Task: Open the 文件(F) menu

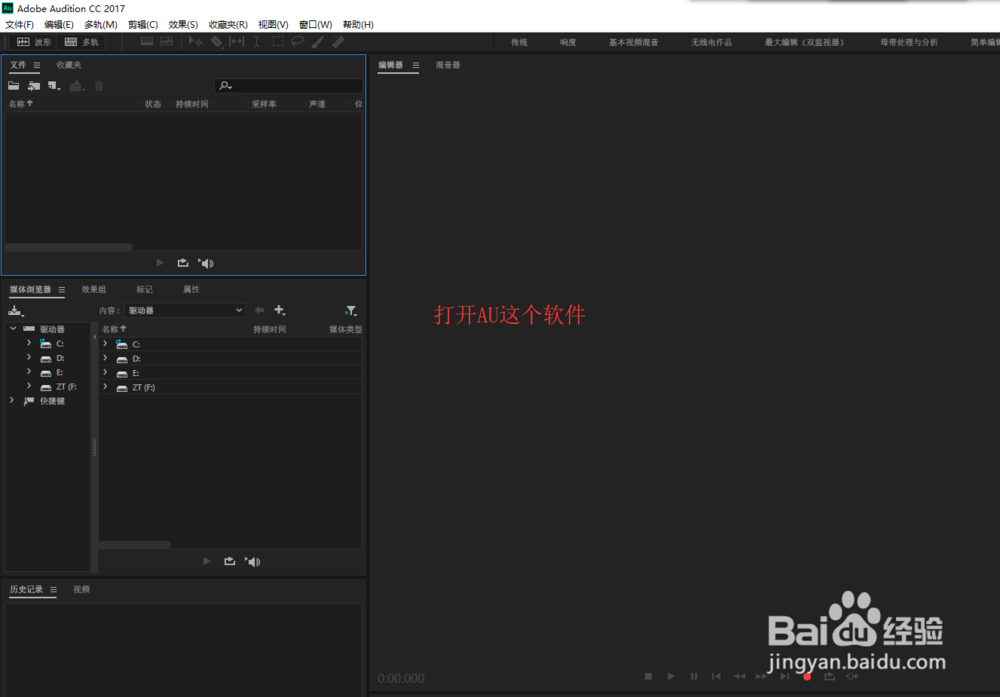Action: pos(19,24)
